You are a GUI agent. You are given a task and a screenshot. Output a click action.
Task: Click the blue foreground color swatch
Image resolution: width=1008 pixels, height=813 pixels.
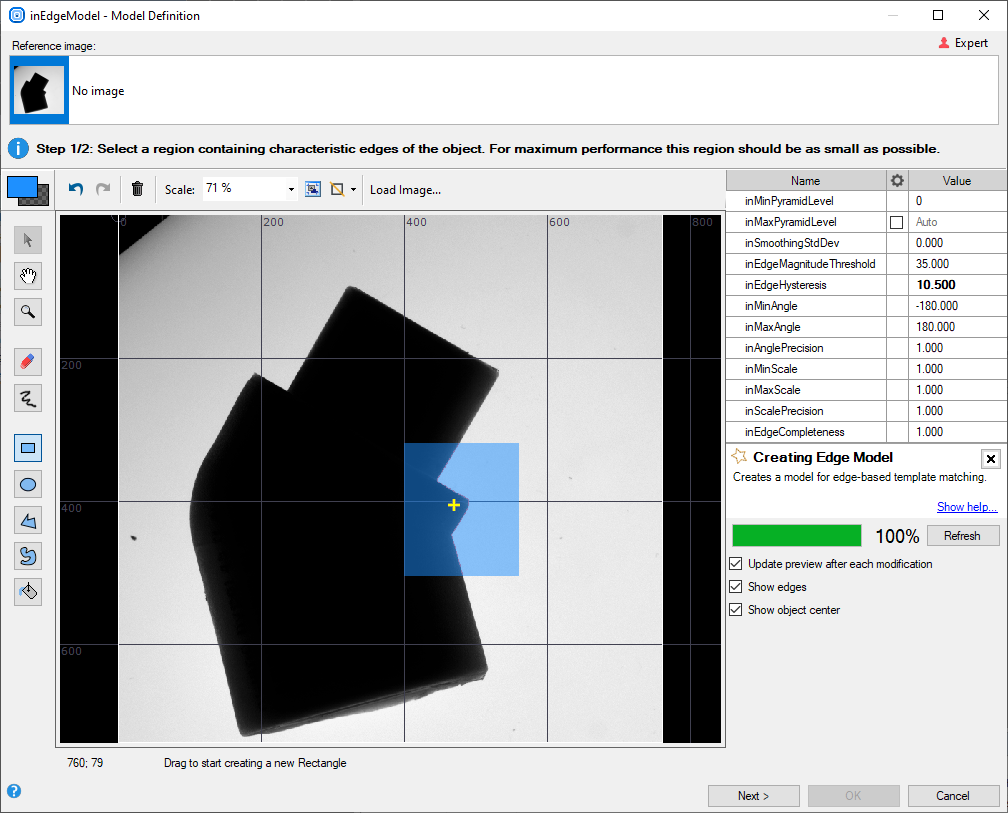[21, 187]
